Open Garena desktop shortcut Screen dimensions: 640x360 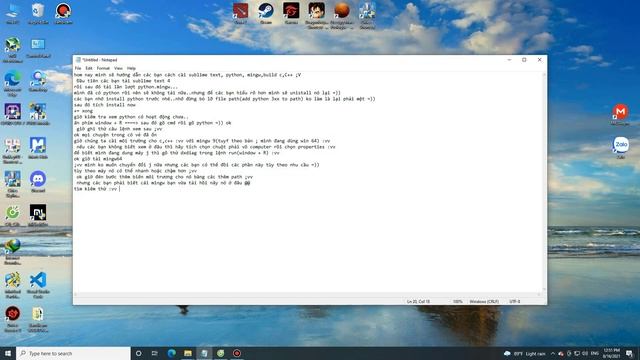click(291, 13)
